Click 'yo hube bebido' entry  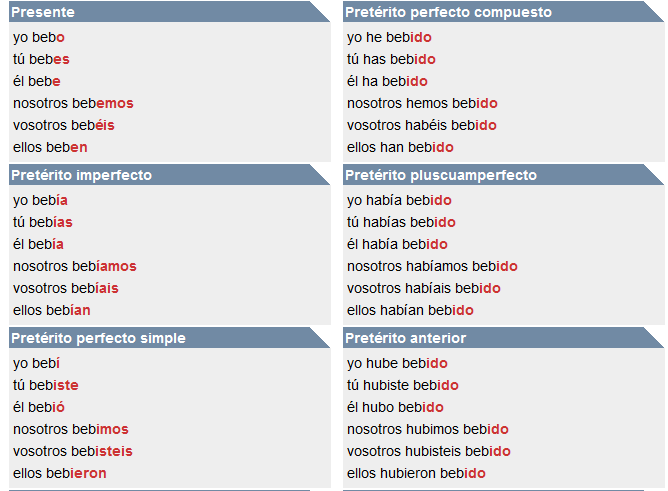pos(397,363)
